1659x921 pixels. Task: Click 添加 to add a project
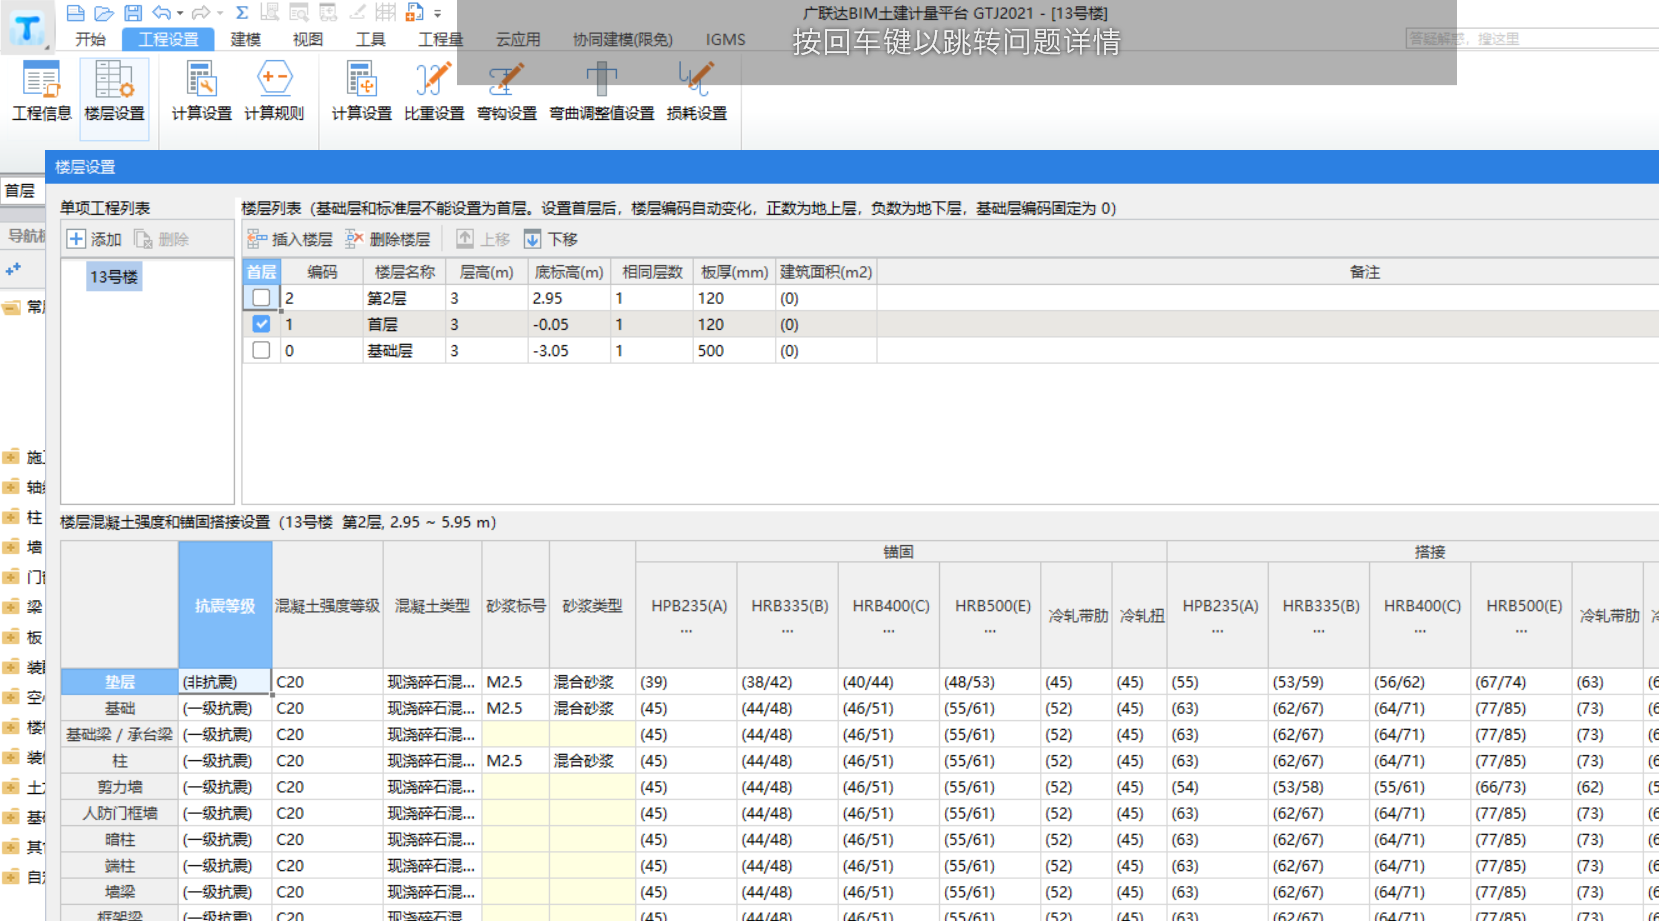click(106, 240)
